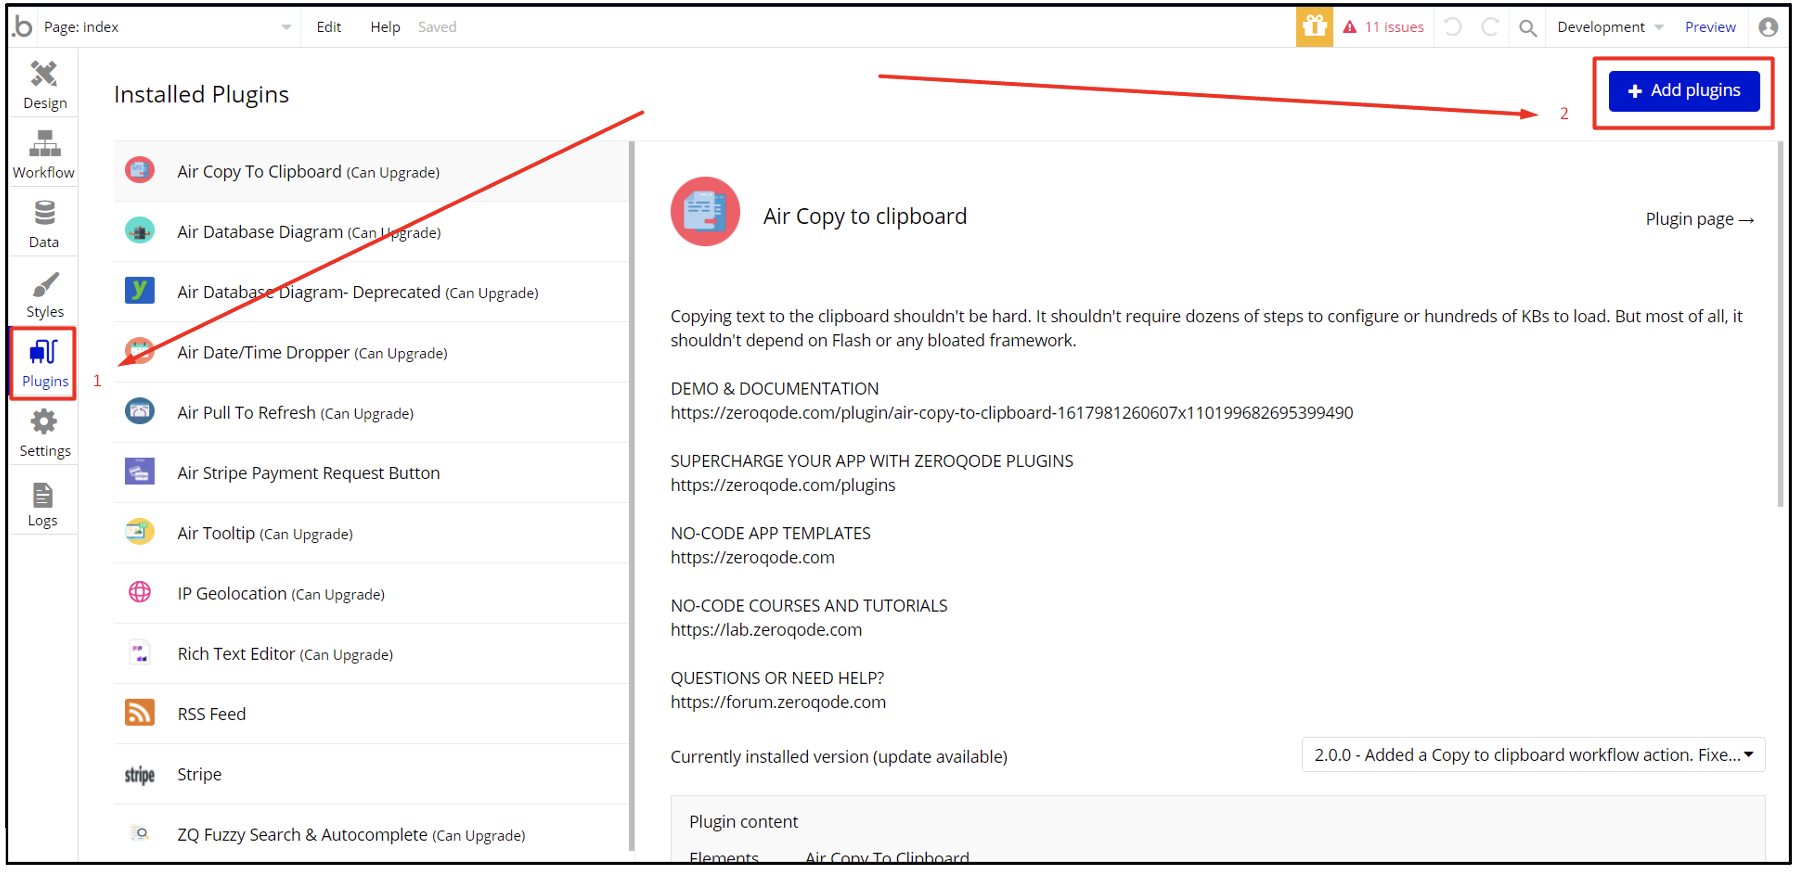Open the 11 issues warning
Viewport: 1798px width, 872px height.
(1384, 27)
